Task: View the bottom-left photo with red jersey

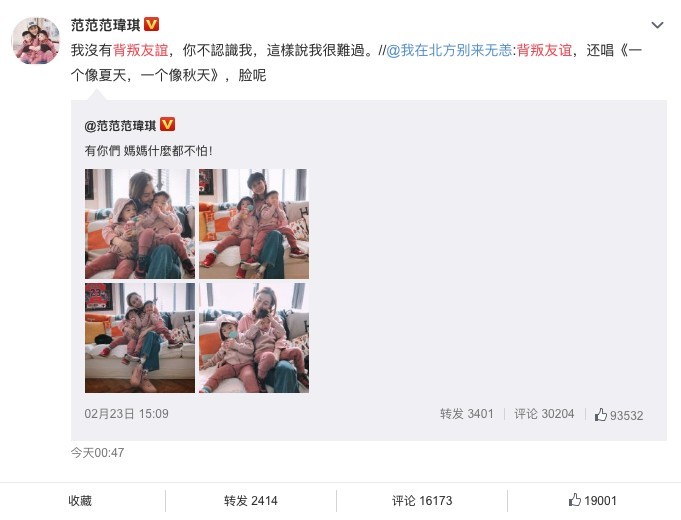Action: [140, 338]
